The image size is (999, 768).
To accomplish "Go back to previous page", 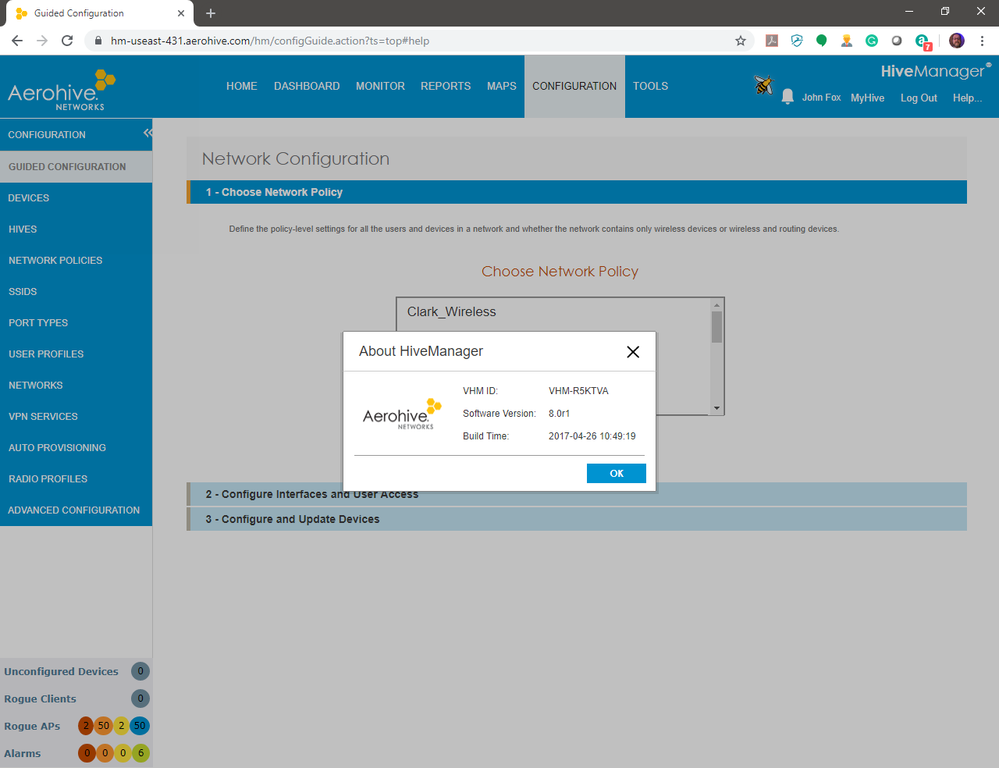I will (x=17, y=41).
